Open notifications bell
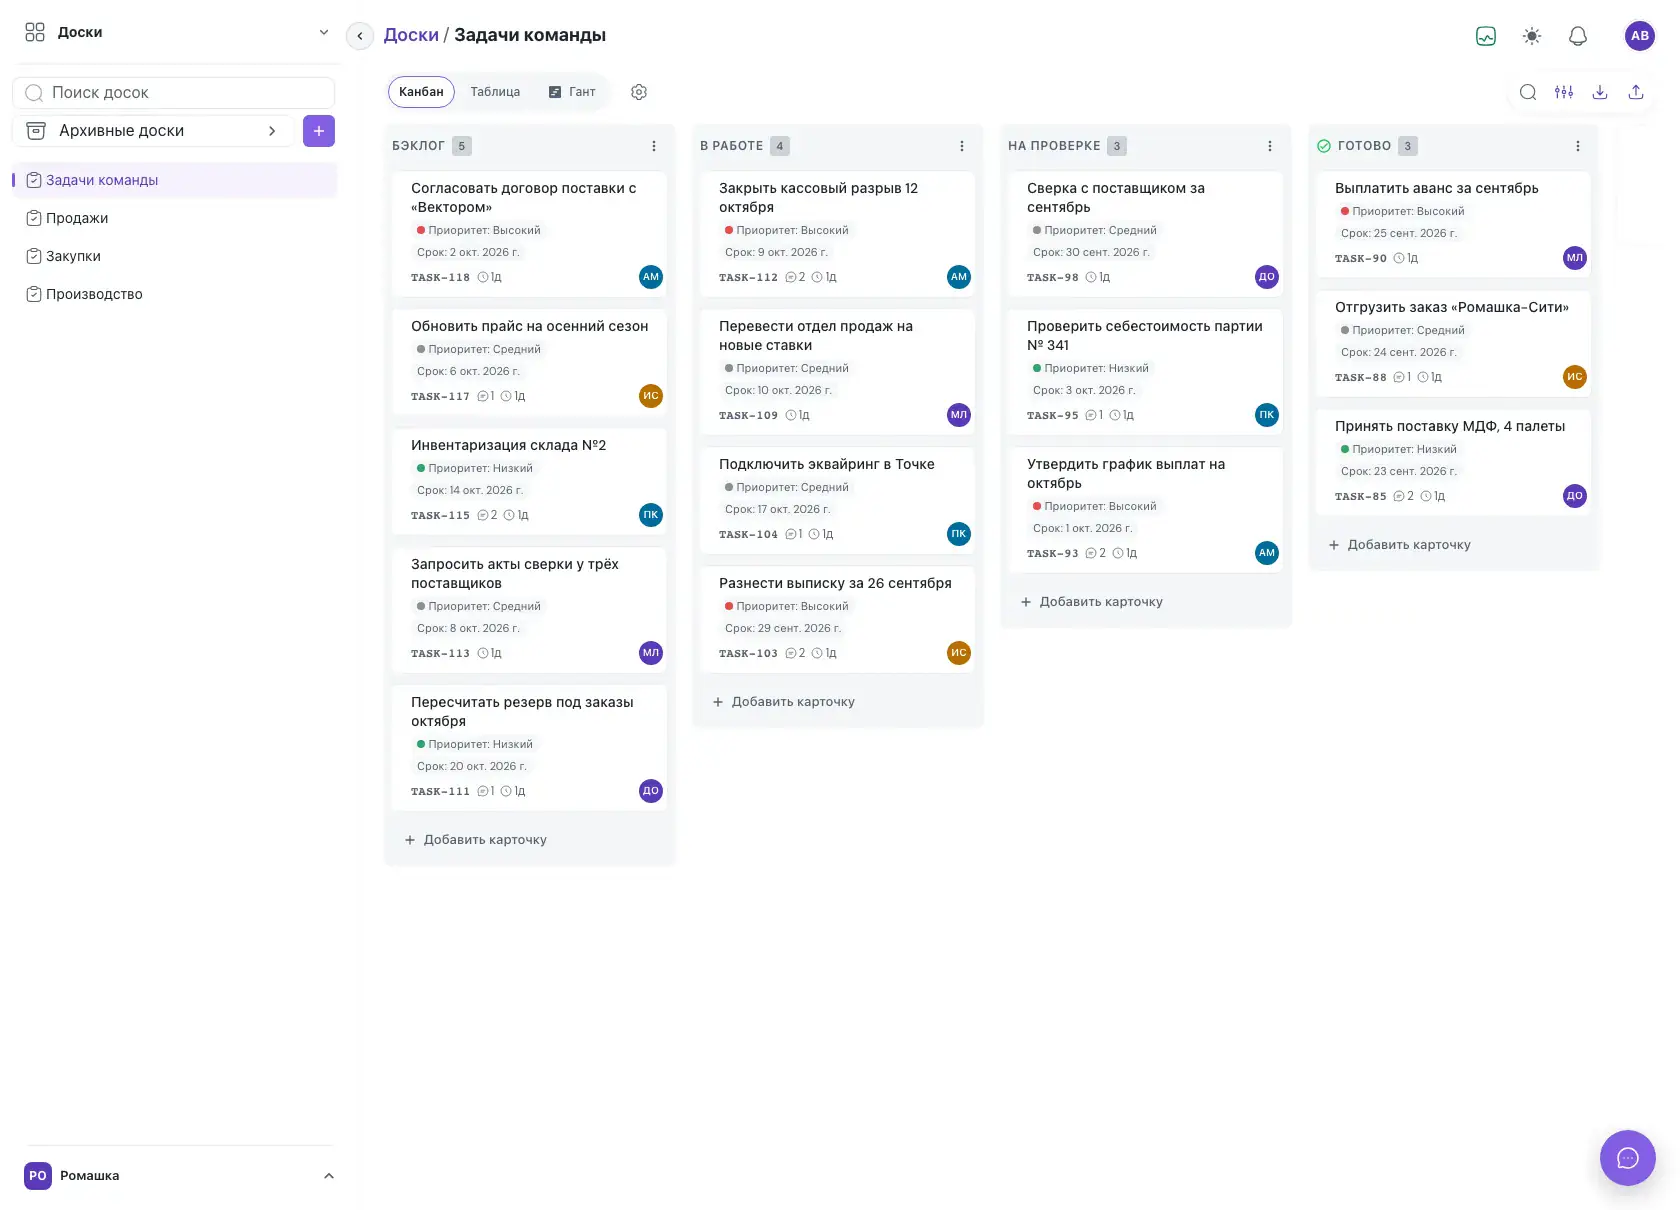This screenshot has height=1210, width=1680. click(1578, 36)
